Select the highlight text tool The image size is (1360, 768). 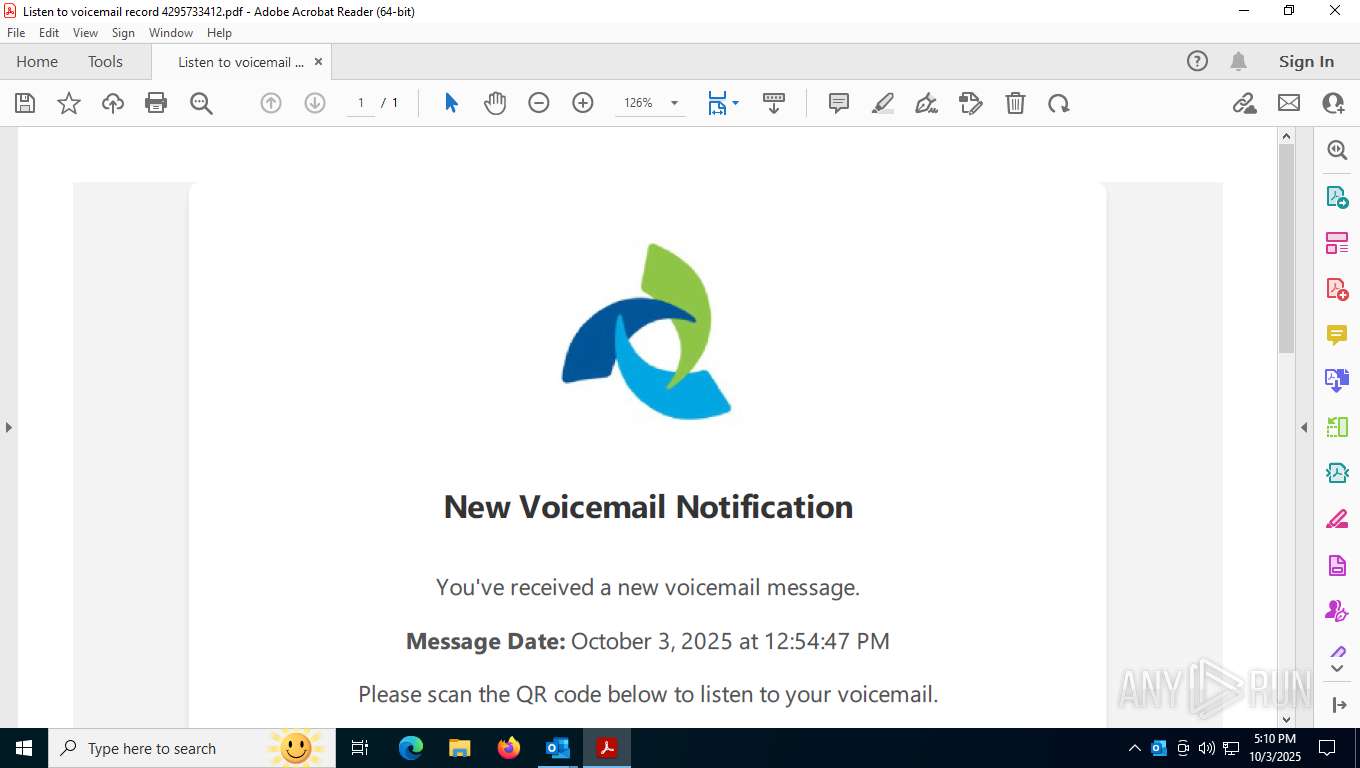tap(883, 103)
